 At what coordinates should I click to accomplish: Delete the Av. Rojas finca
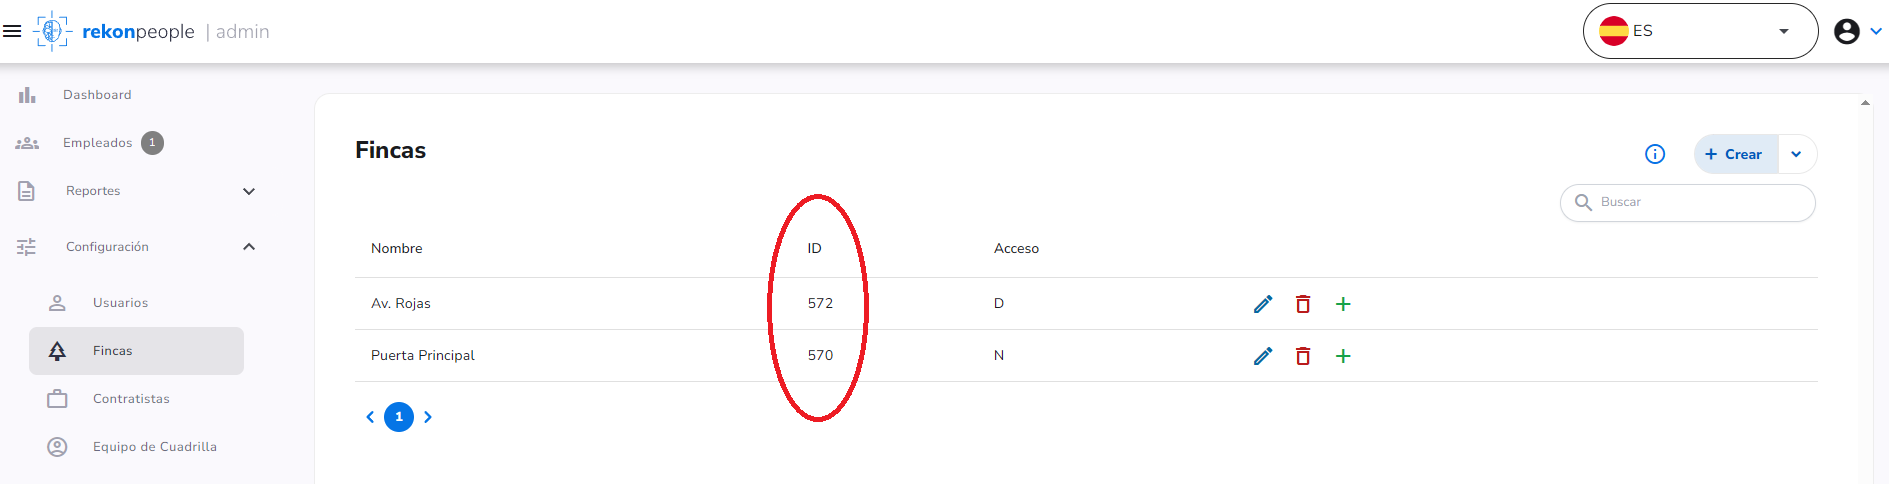coord(1303,304)
